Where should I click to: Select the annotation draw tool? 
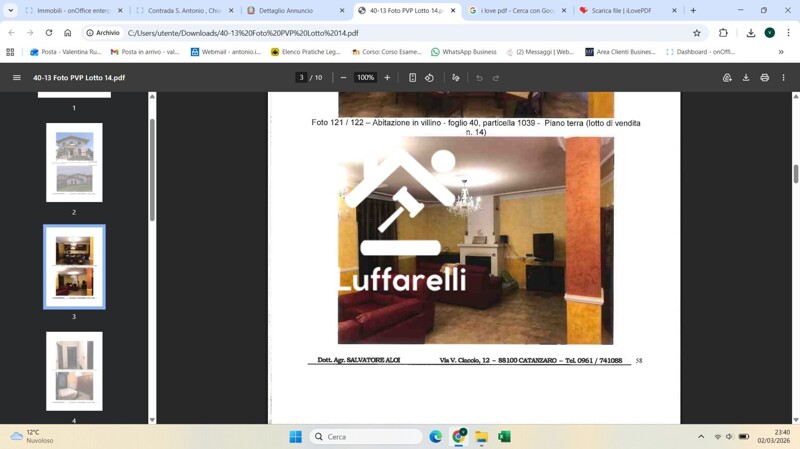coord(455,78)
